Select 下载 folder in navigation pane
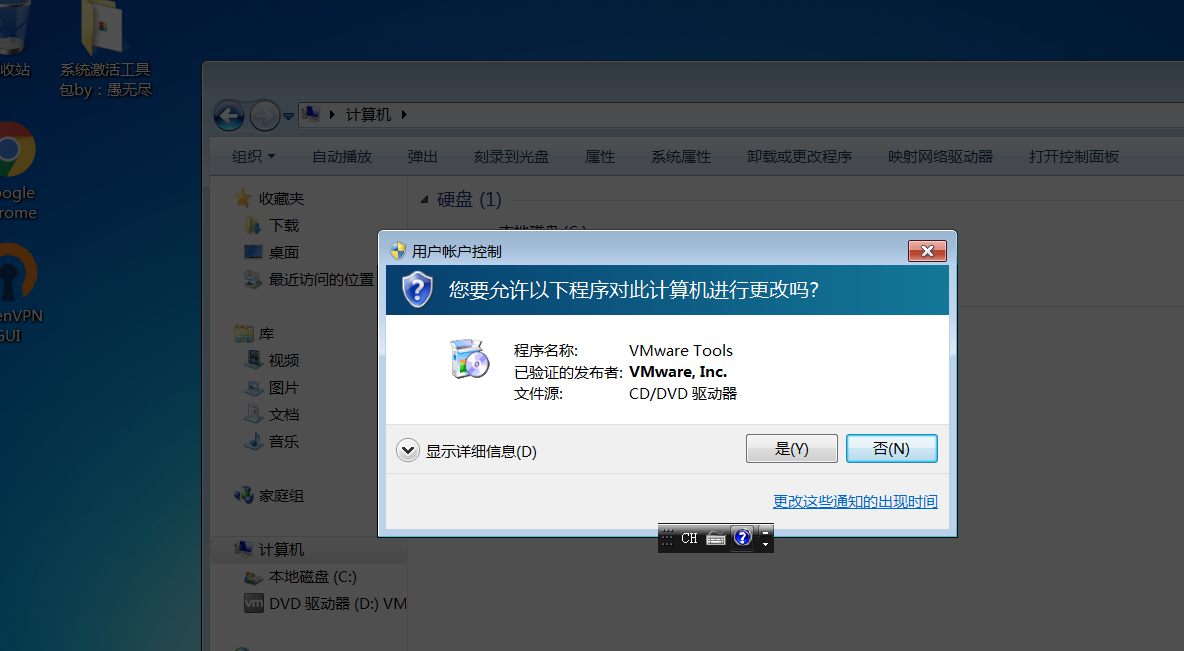 pyautogui.click(x=284, y=226)
